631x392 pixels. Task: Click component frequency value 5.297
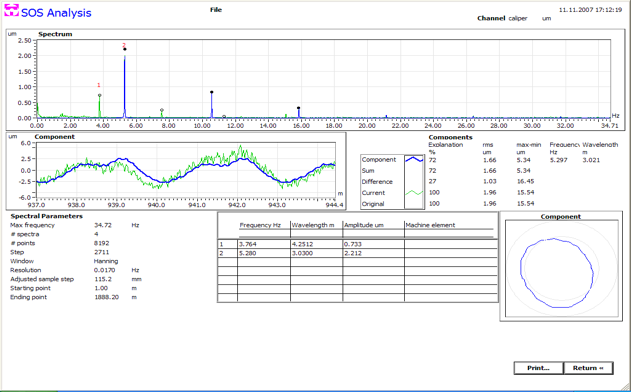(x=559, y=160)
